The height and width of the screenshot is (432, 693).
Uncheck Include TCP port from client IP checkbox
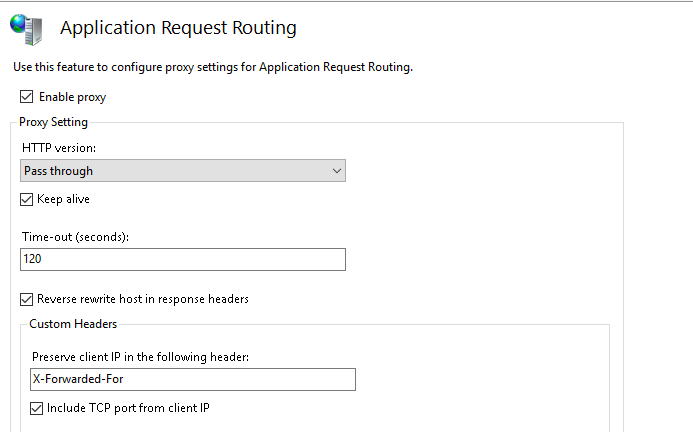[37, 408]
